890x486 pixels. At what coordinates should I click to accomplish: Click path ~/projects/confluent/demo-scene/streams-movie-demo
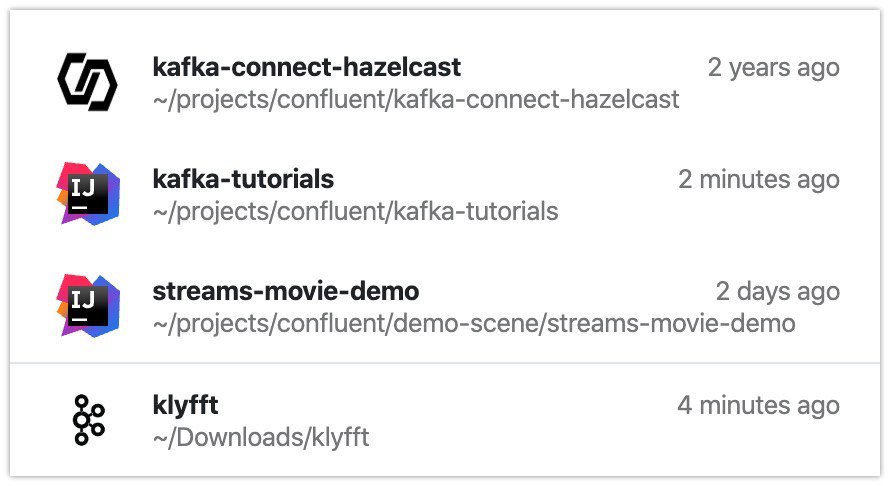tap(474, 323)
